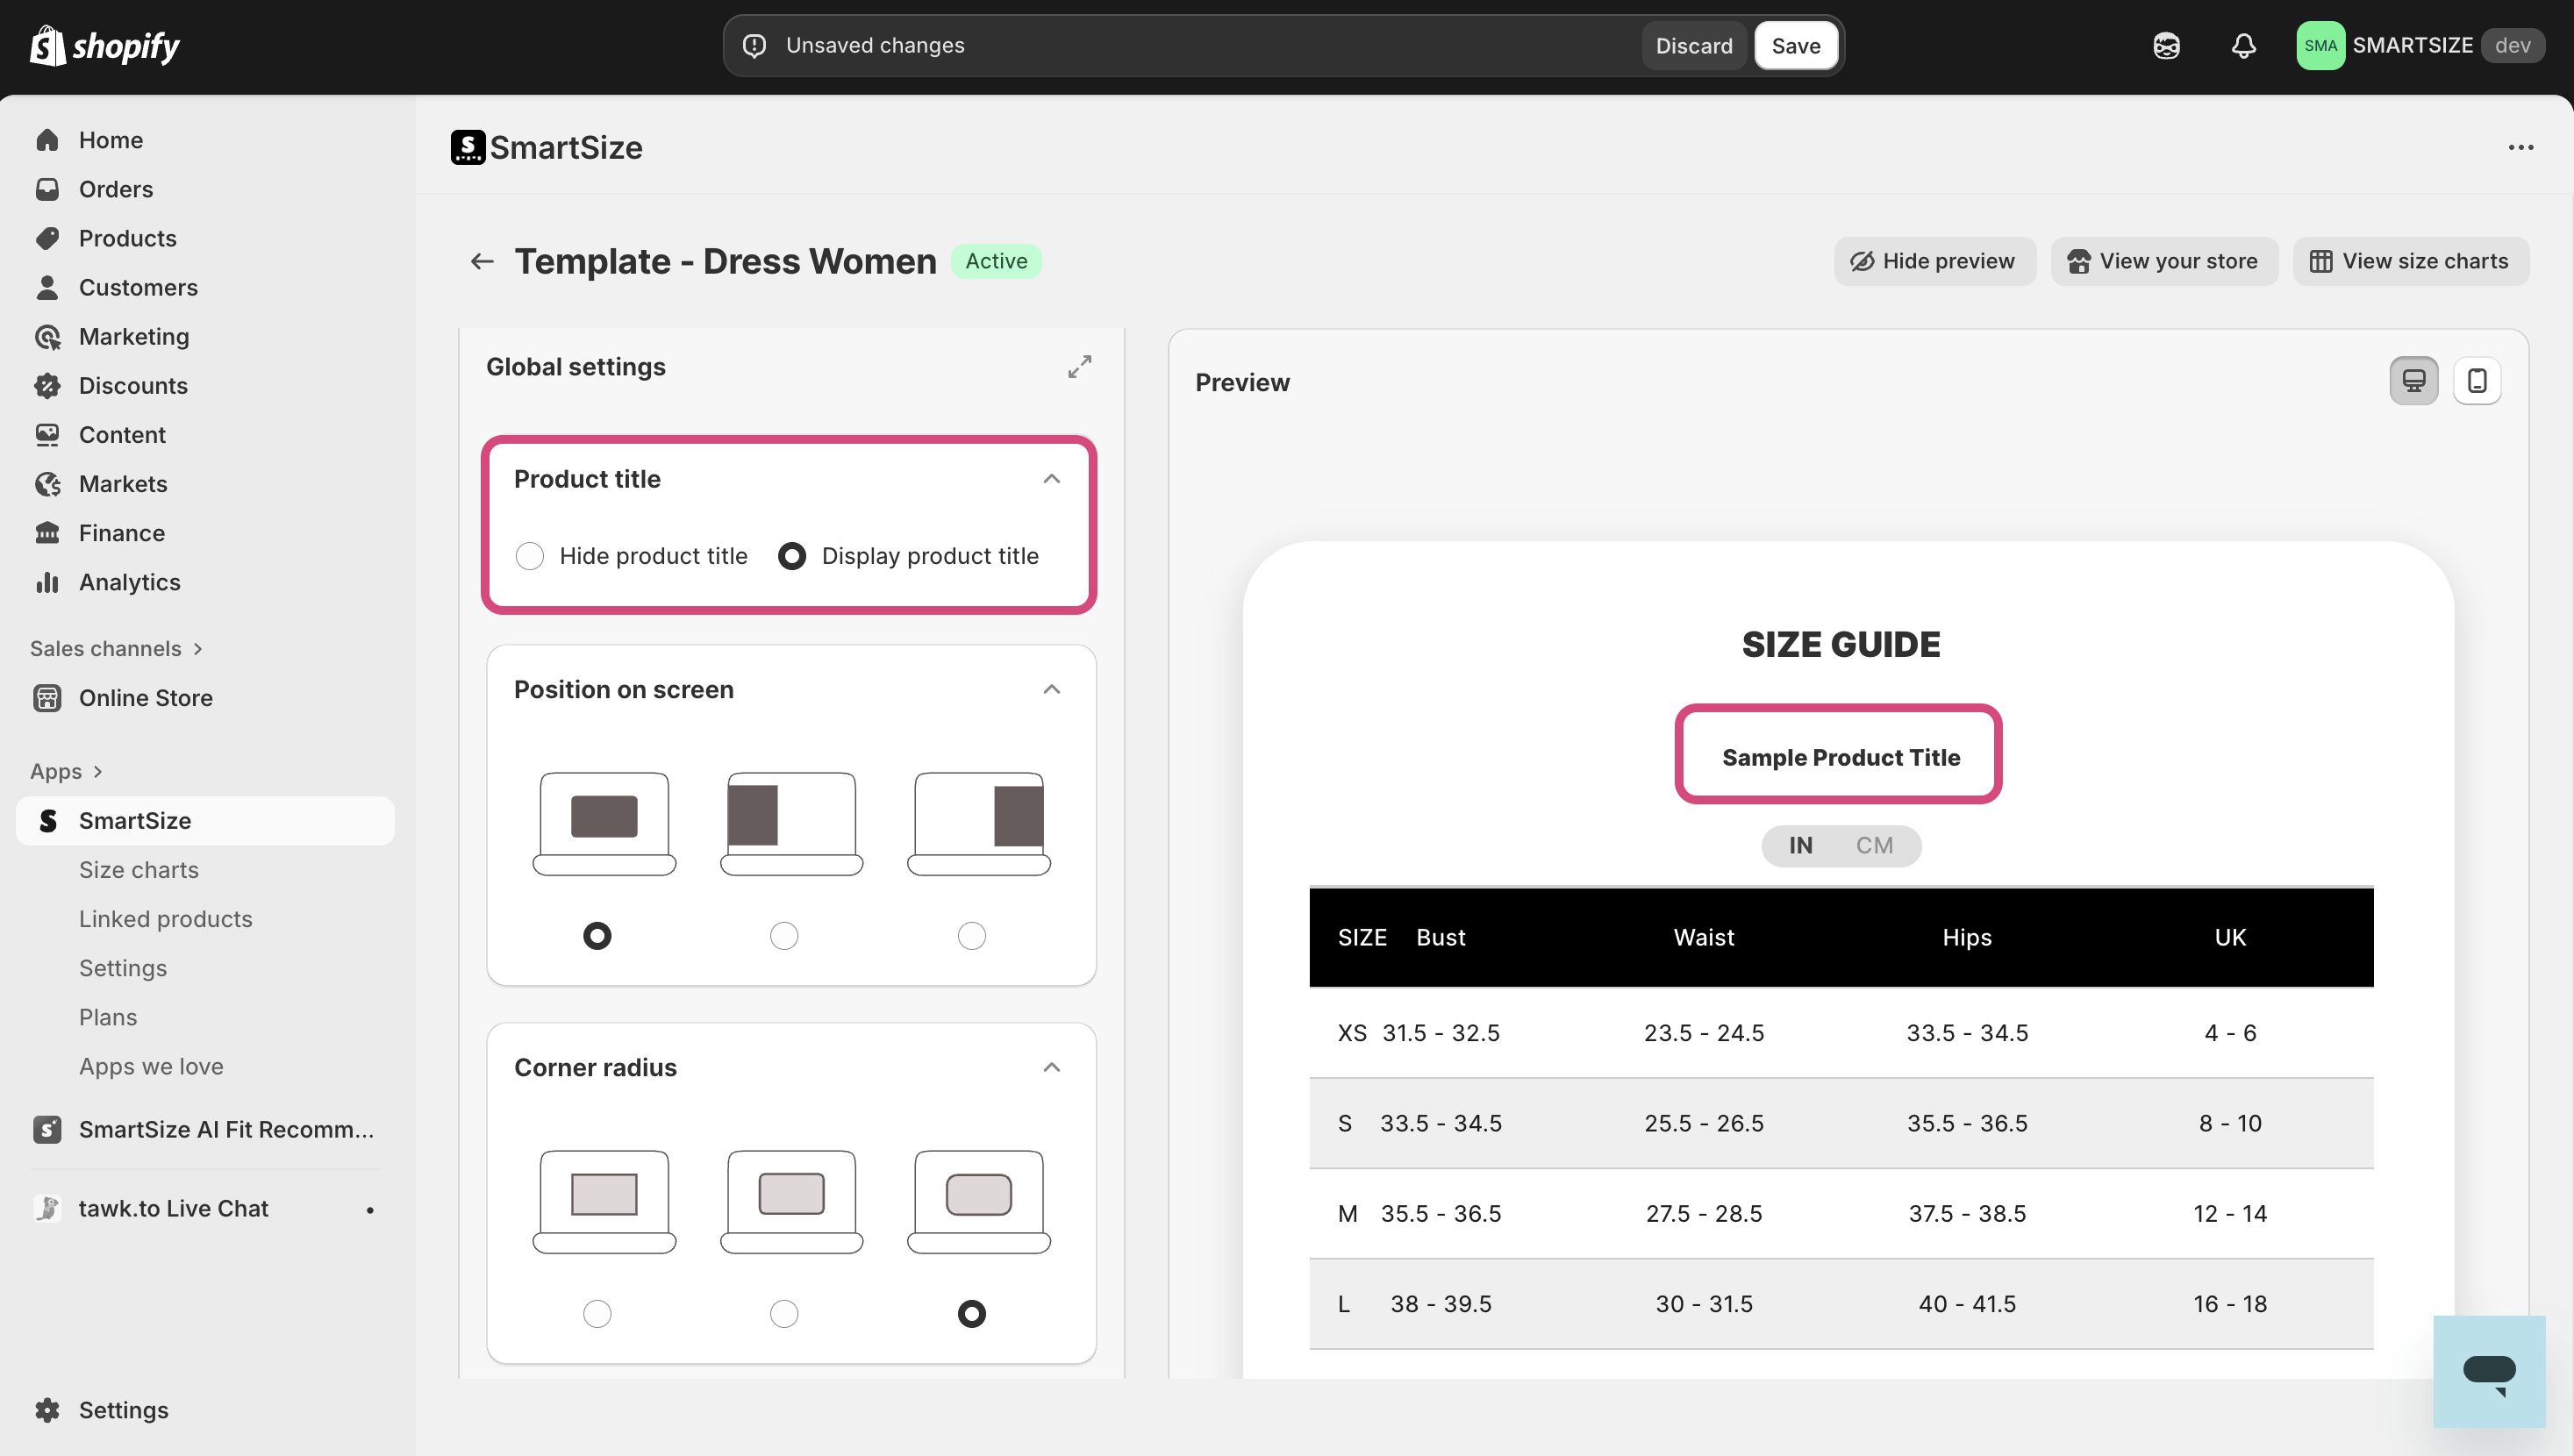
Task: Click the Hide preview button
Action: pyautogui.click(x=1933, y=261)
